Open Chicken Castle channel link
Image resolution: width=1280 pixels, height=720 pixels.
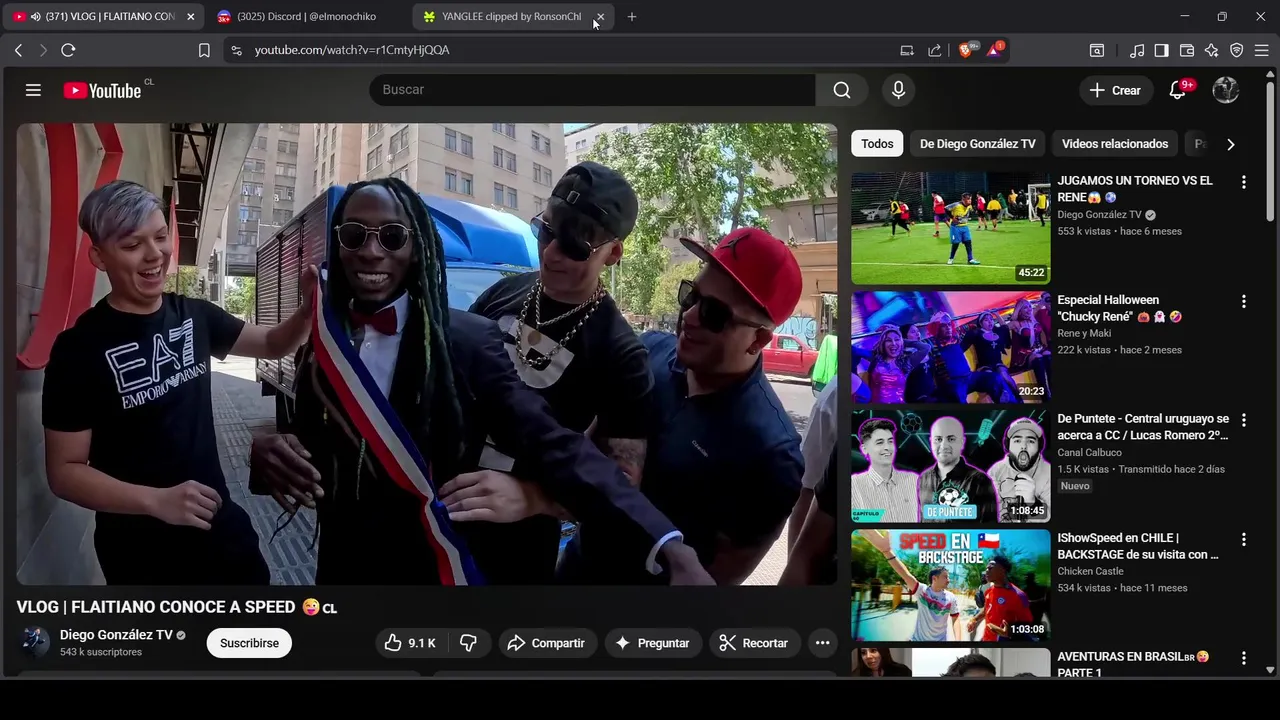1090,571
